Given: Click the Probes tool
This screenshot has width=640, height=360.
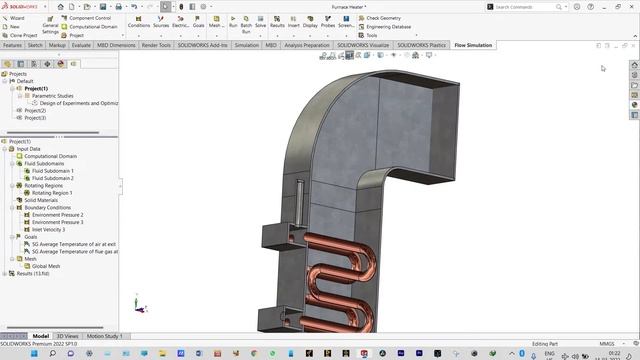Looking at the screenshot, I should point(328,22).
